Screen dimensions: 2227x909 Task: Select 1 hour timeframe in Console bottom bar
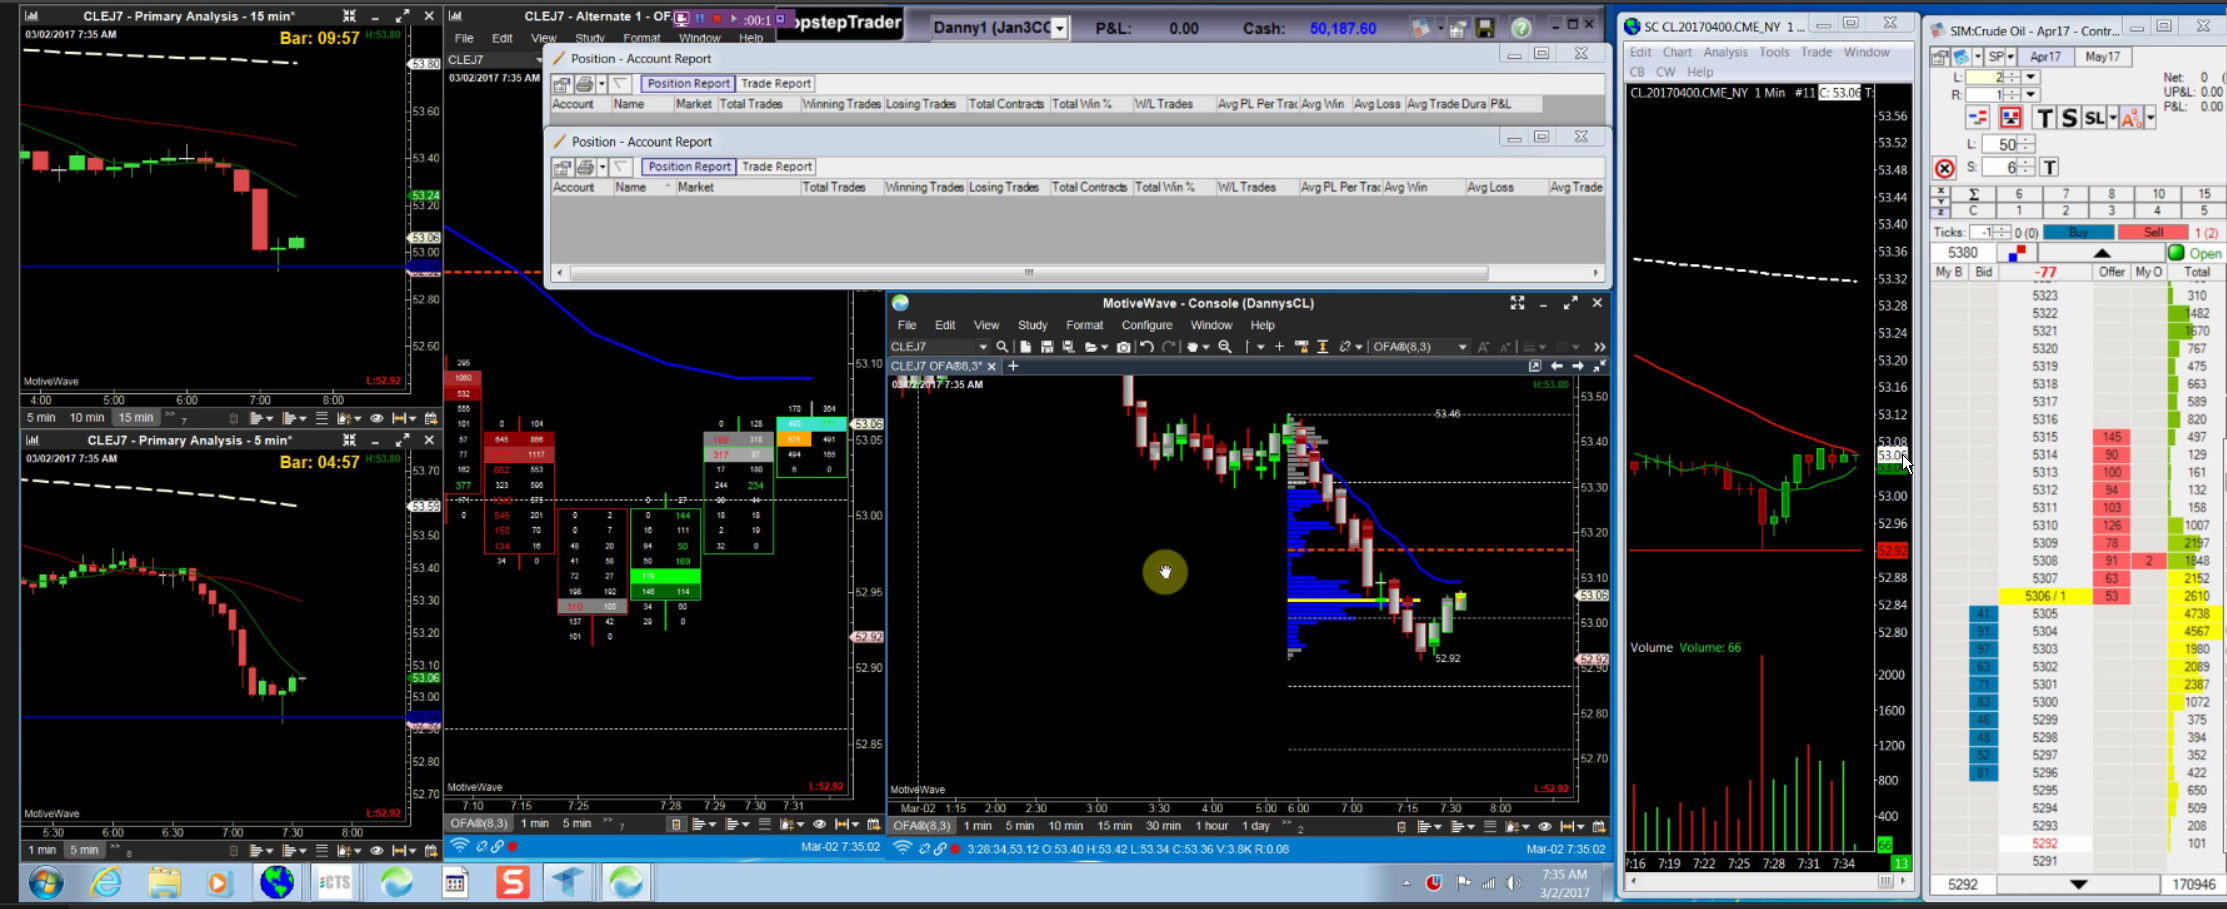(x=1211, y=826)
